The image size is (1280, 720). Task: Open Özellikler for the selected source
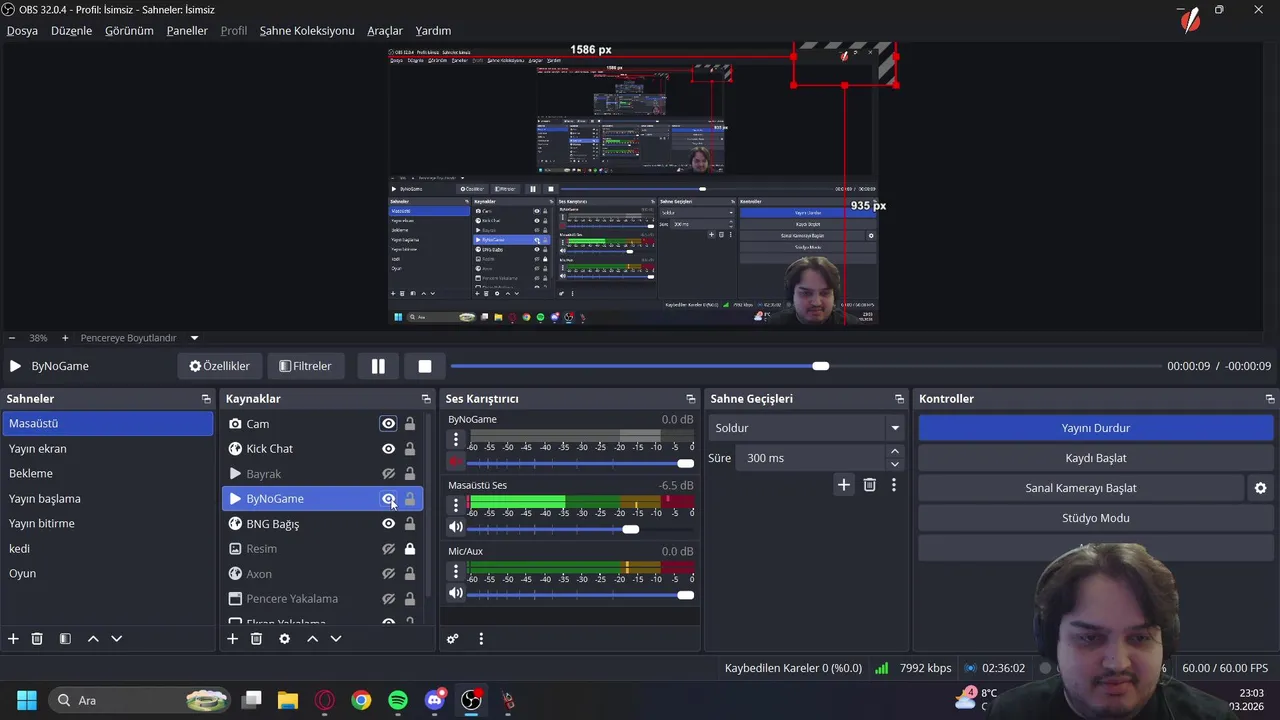click(x=220, y=366)
